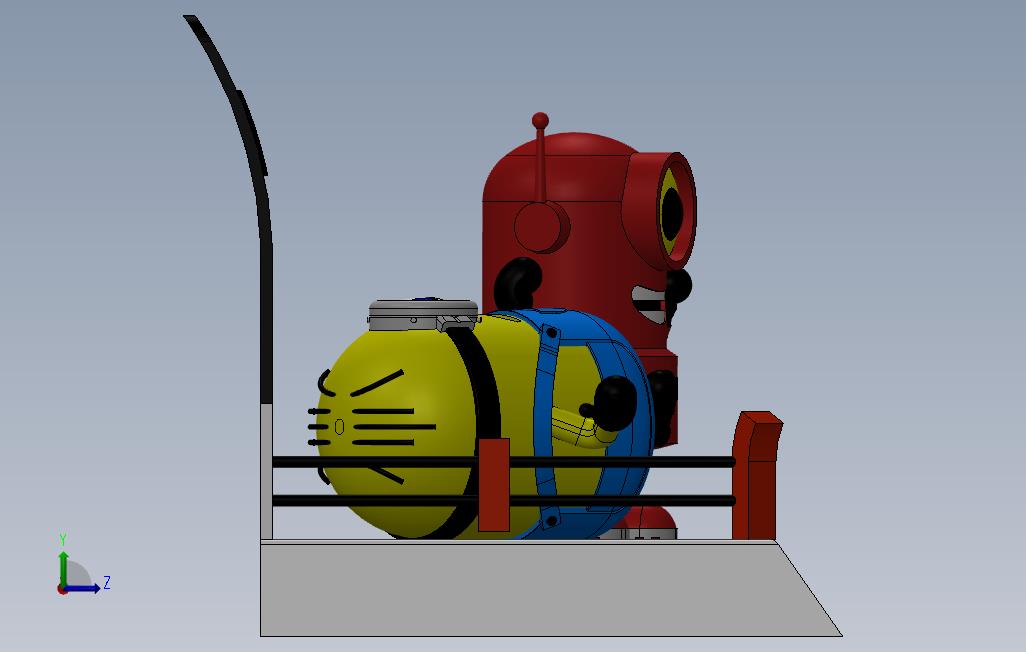Select the large red corner post at right
The image size is (1026, 652).
click(756, 476)
